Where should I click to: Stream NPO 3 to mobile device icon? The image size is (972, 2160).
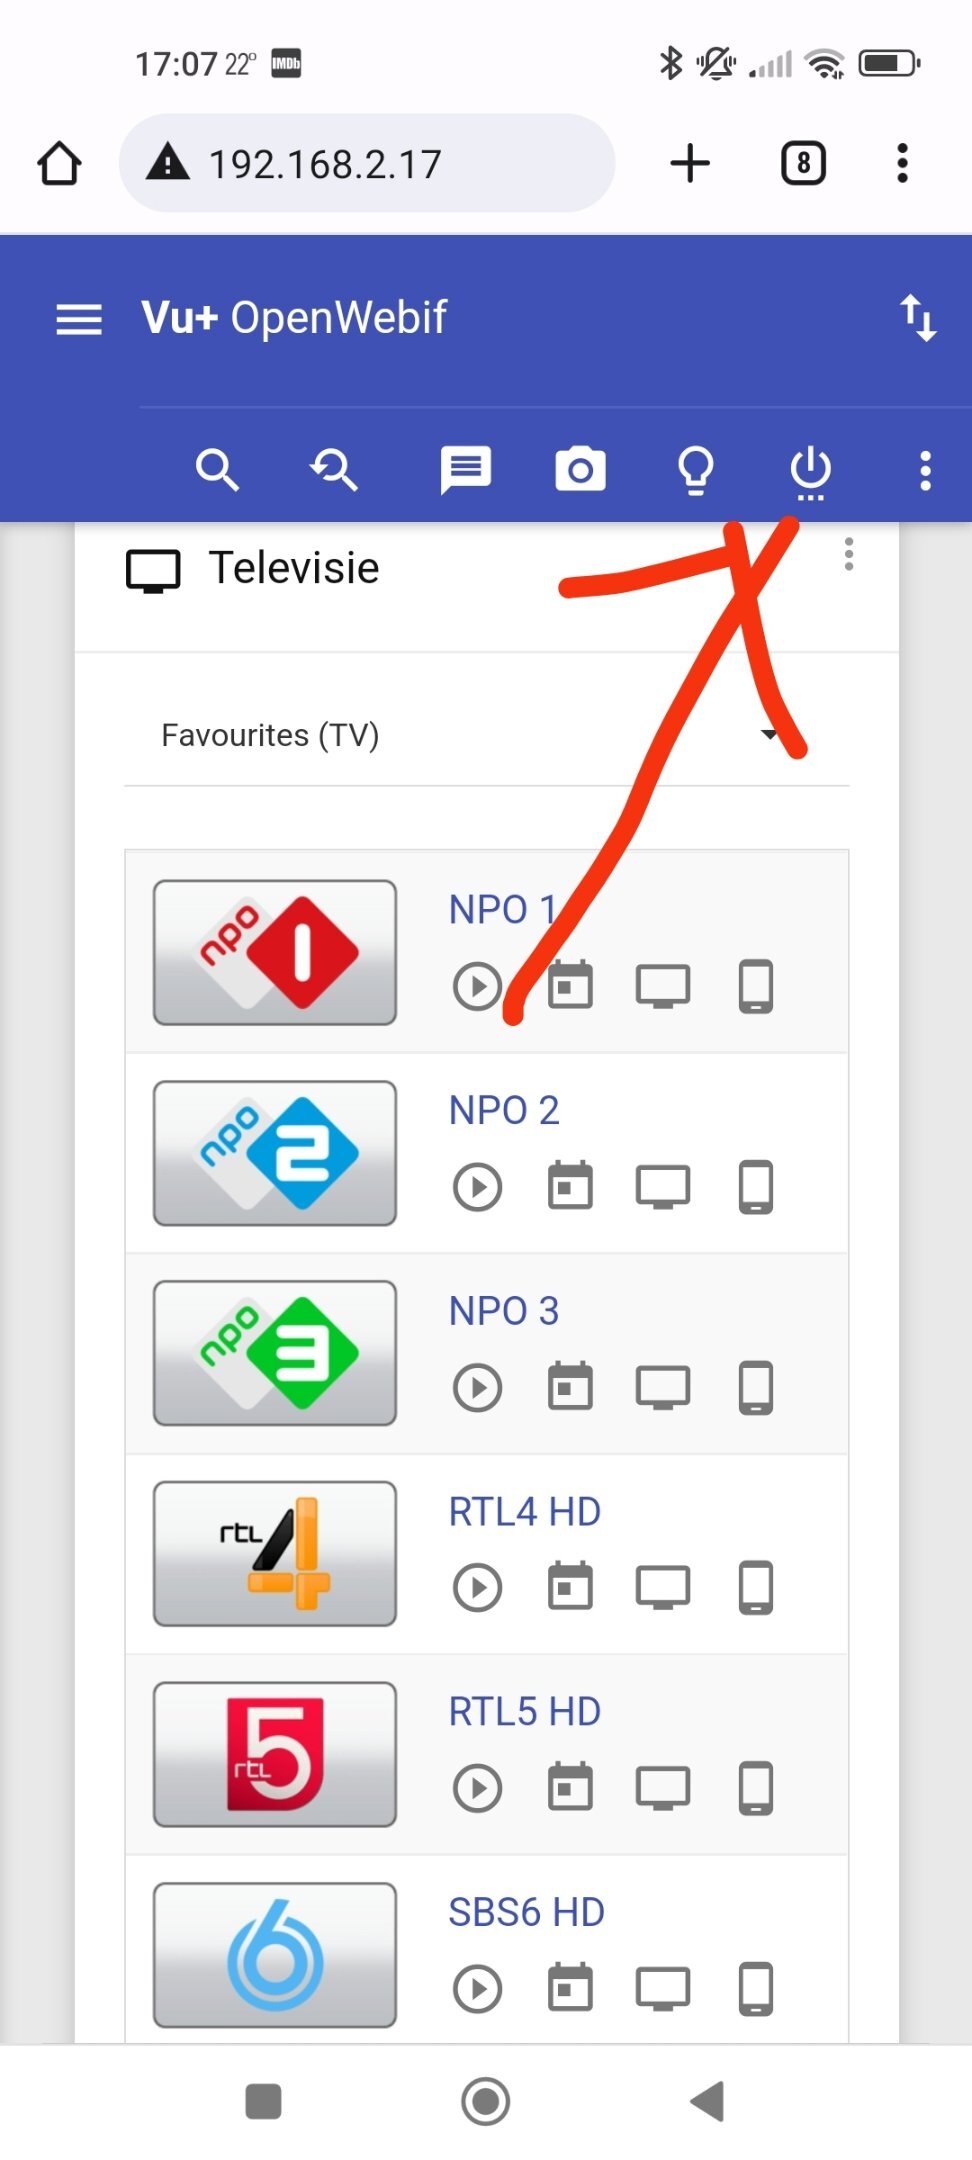(x=756, y=1387)
